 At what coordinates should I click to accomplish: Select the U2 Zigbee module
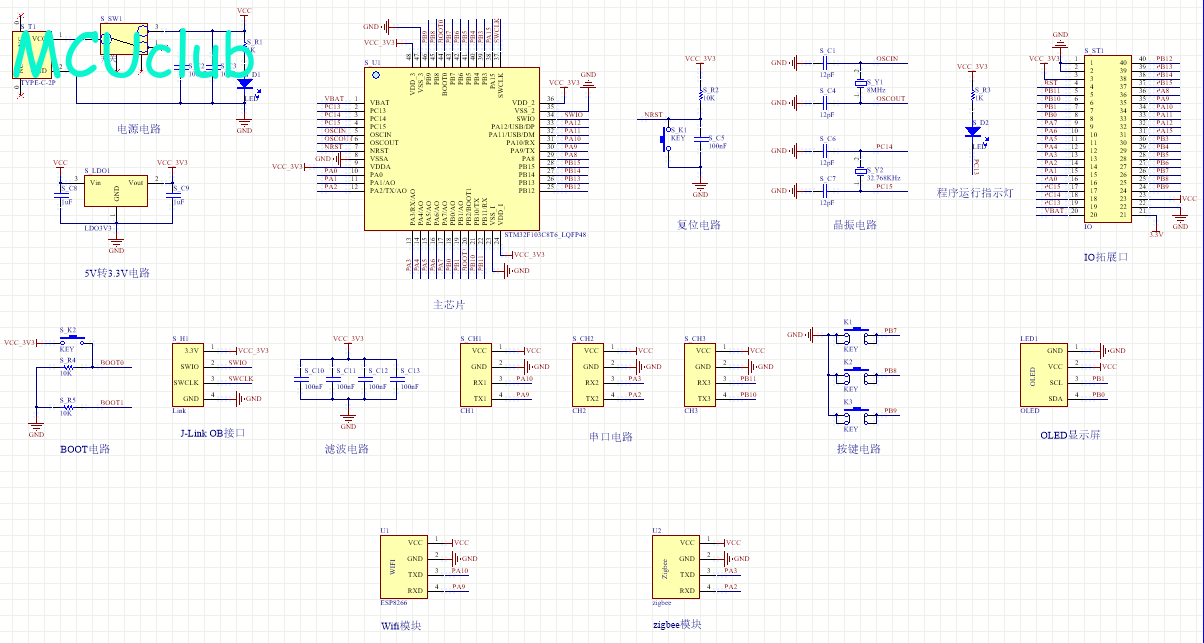tap(675, 567)
